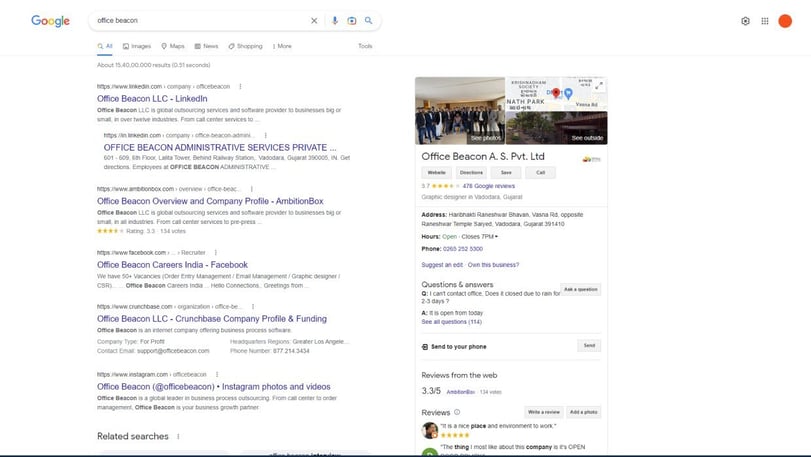
Task: Open the See outside street view thumbnail
Action: click(x=557, y=128)
